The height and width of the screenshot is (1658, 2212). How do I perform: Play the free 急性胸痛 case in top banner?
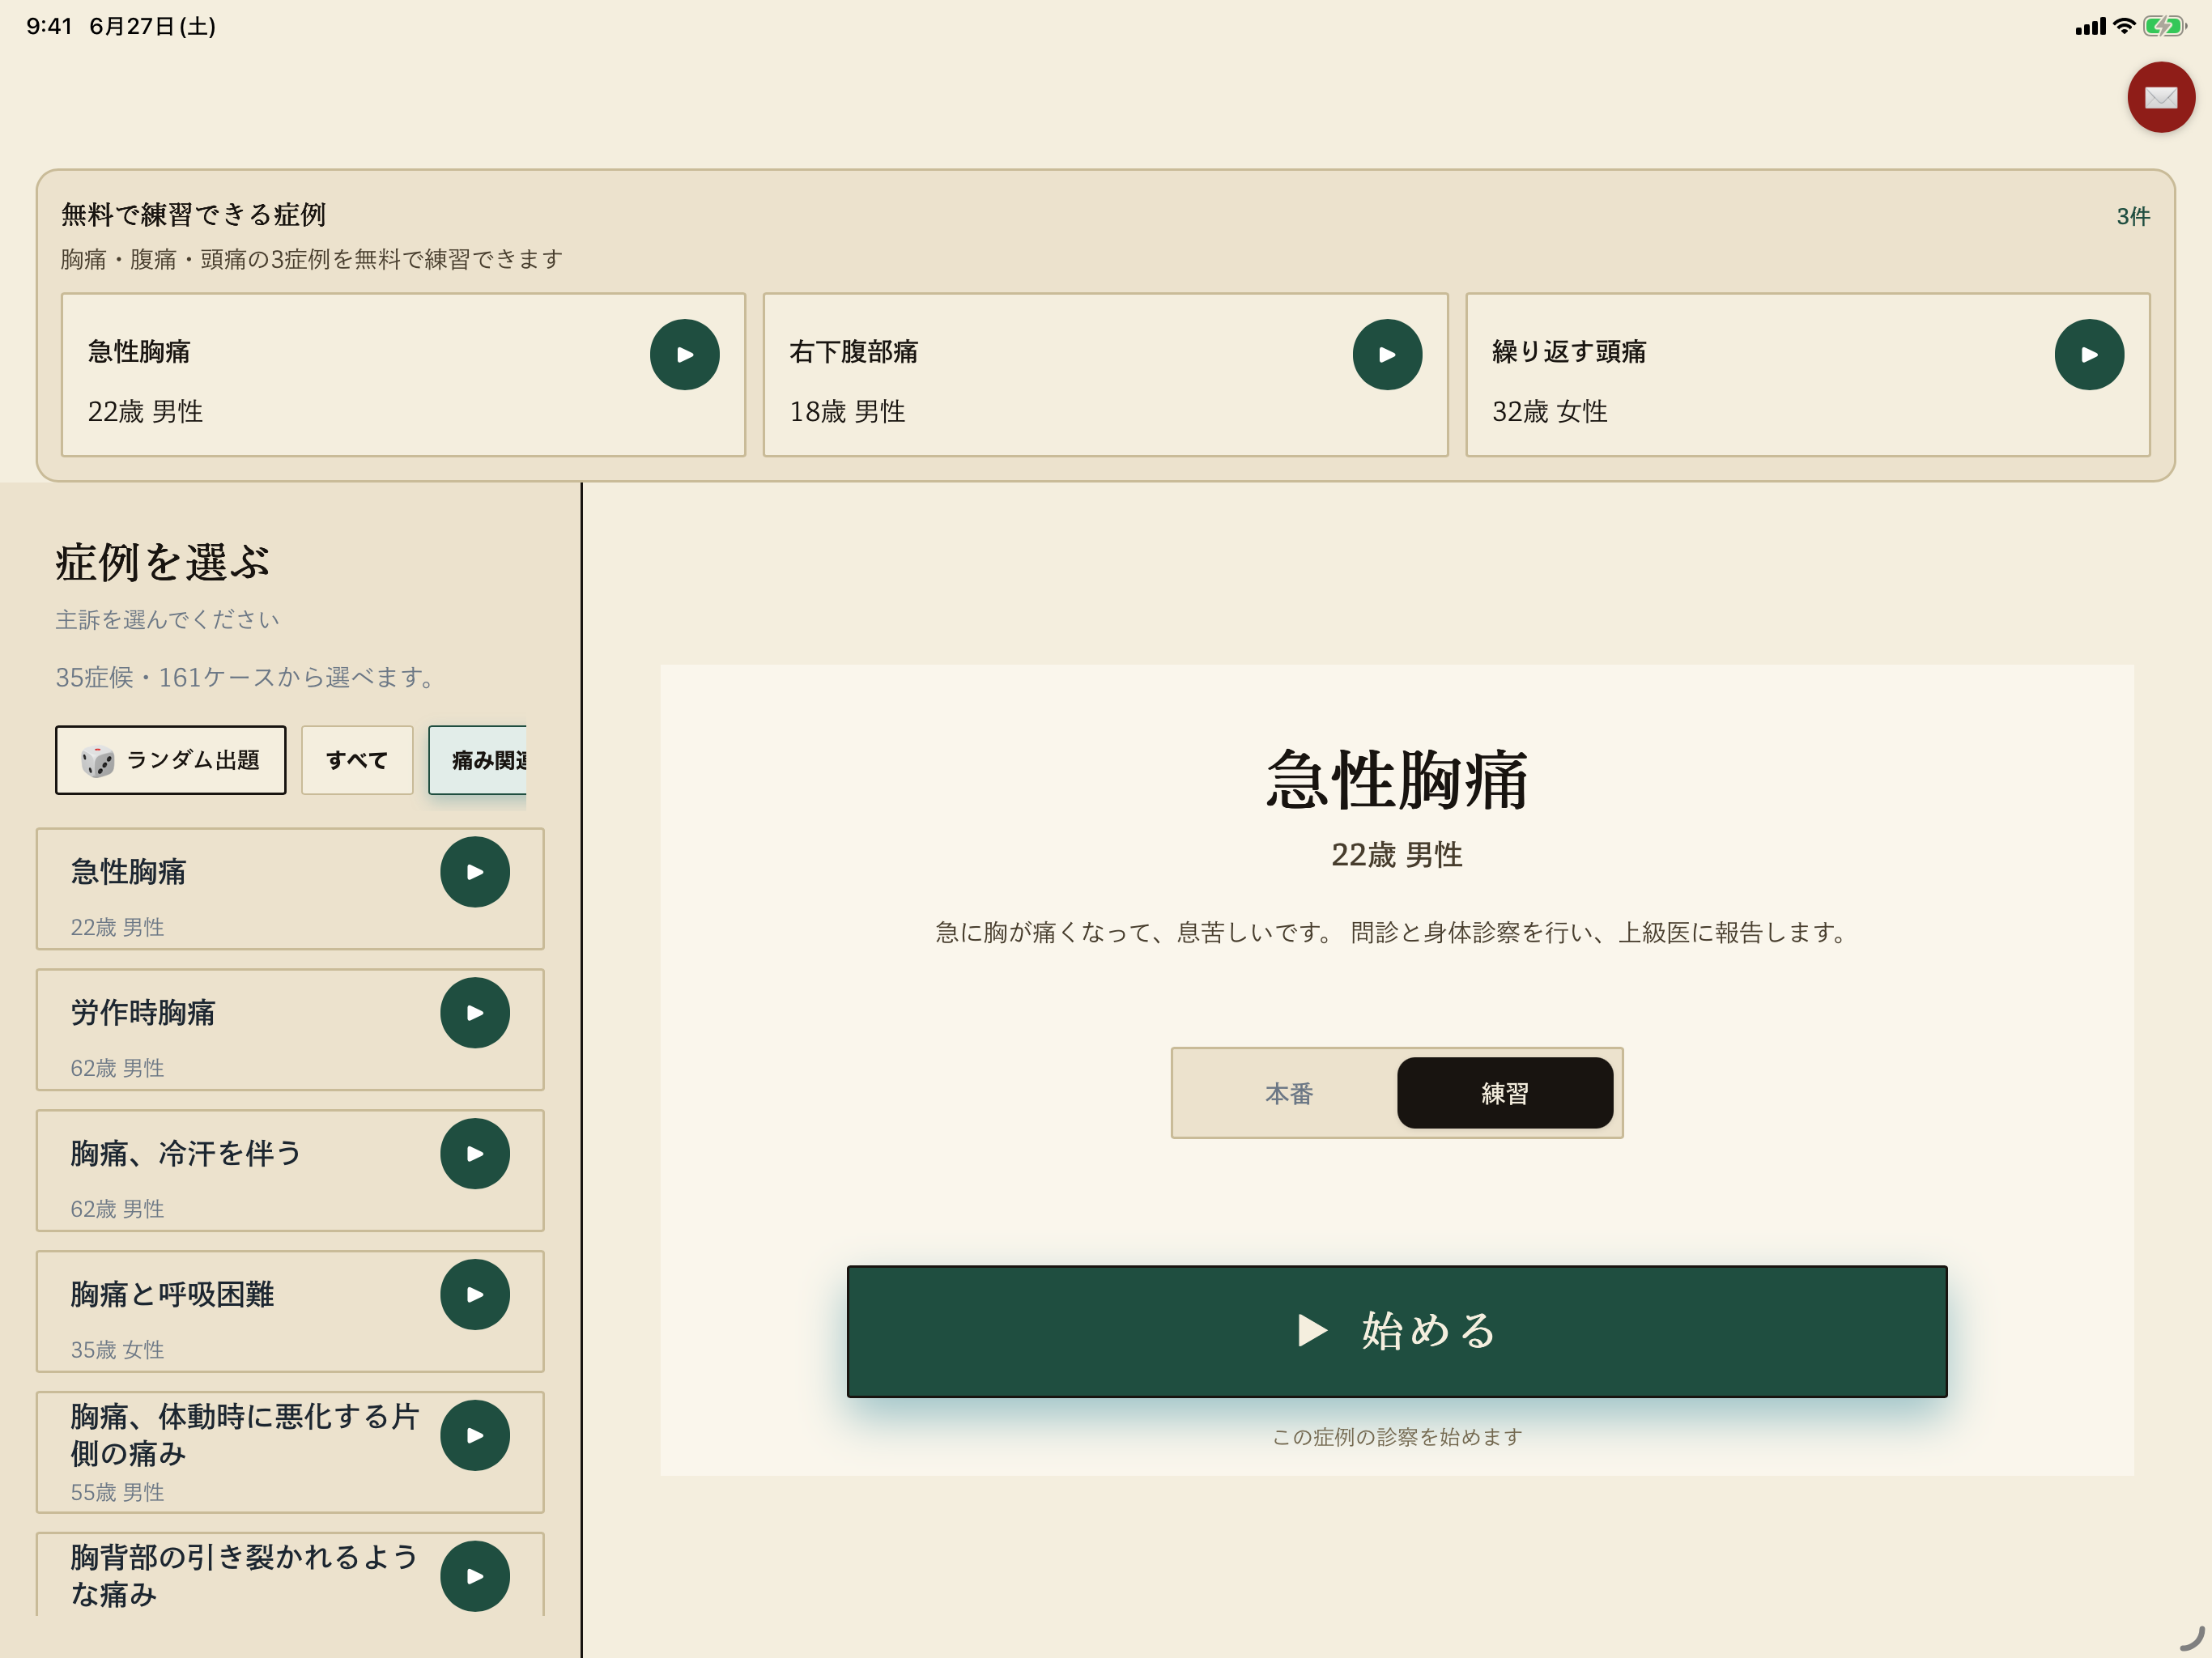(x=684, y=354)
